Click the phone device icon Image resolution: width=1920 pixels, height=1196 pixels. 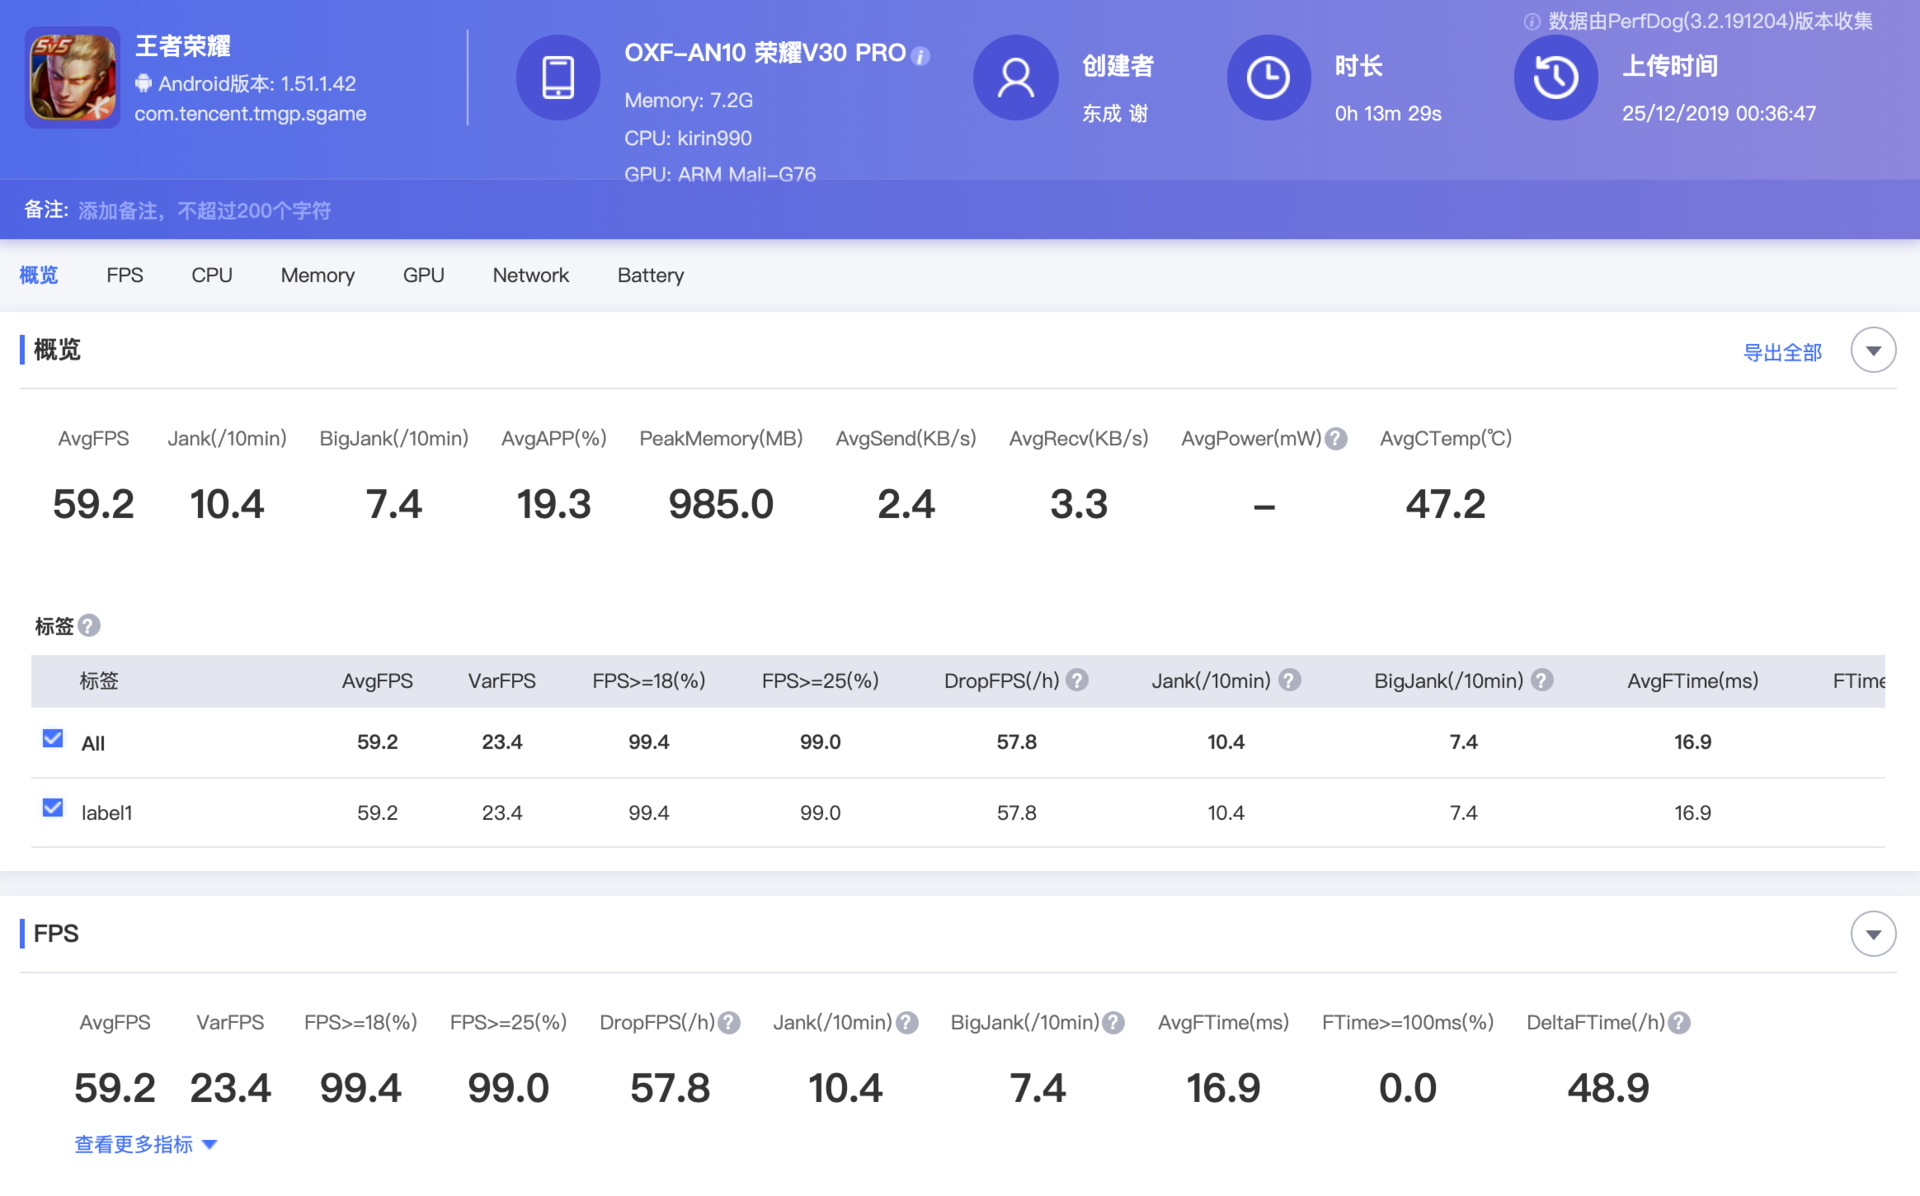click(x=557, y=77)
